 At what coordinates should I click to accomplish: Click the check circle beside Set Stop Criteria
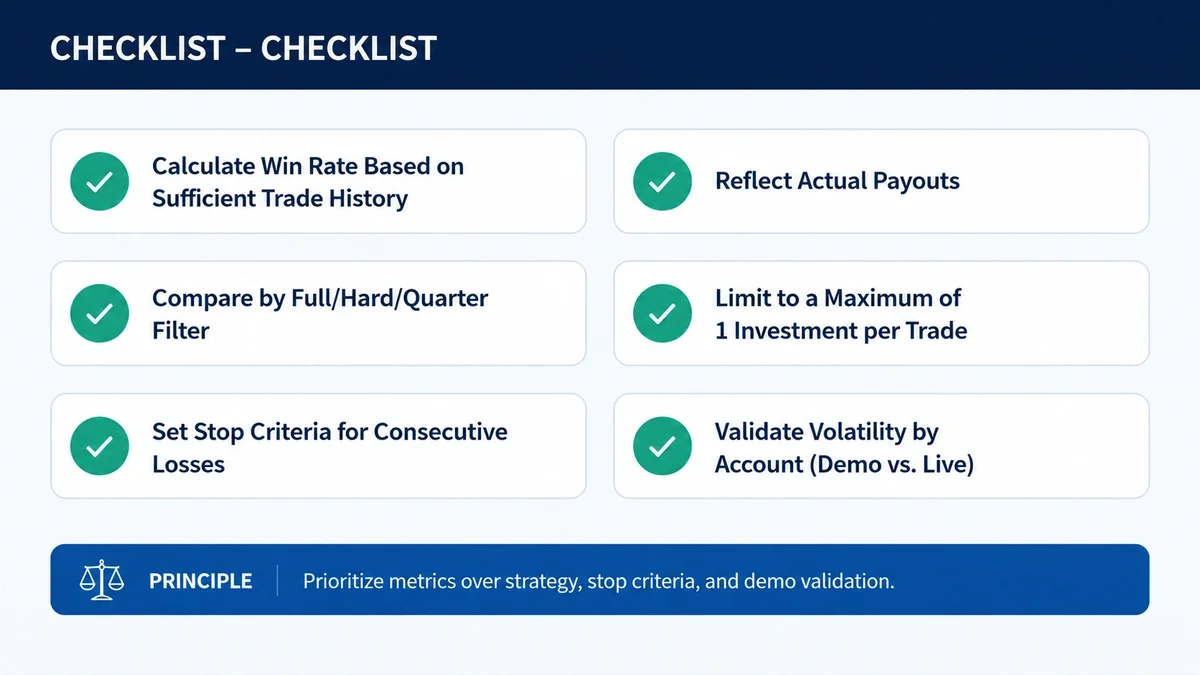point(99,446)
